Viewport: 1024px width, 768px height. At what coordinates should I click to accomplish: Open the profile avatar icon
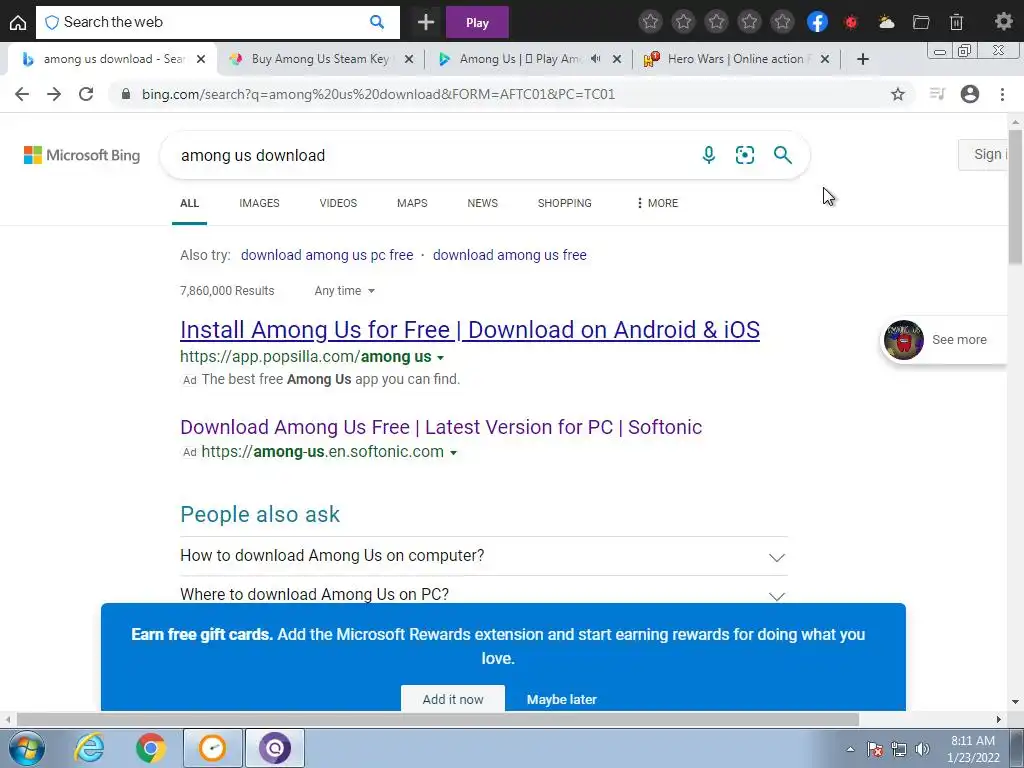(x=970, y=94)
